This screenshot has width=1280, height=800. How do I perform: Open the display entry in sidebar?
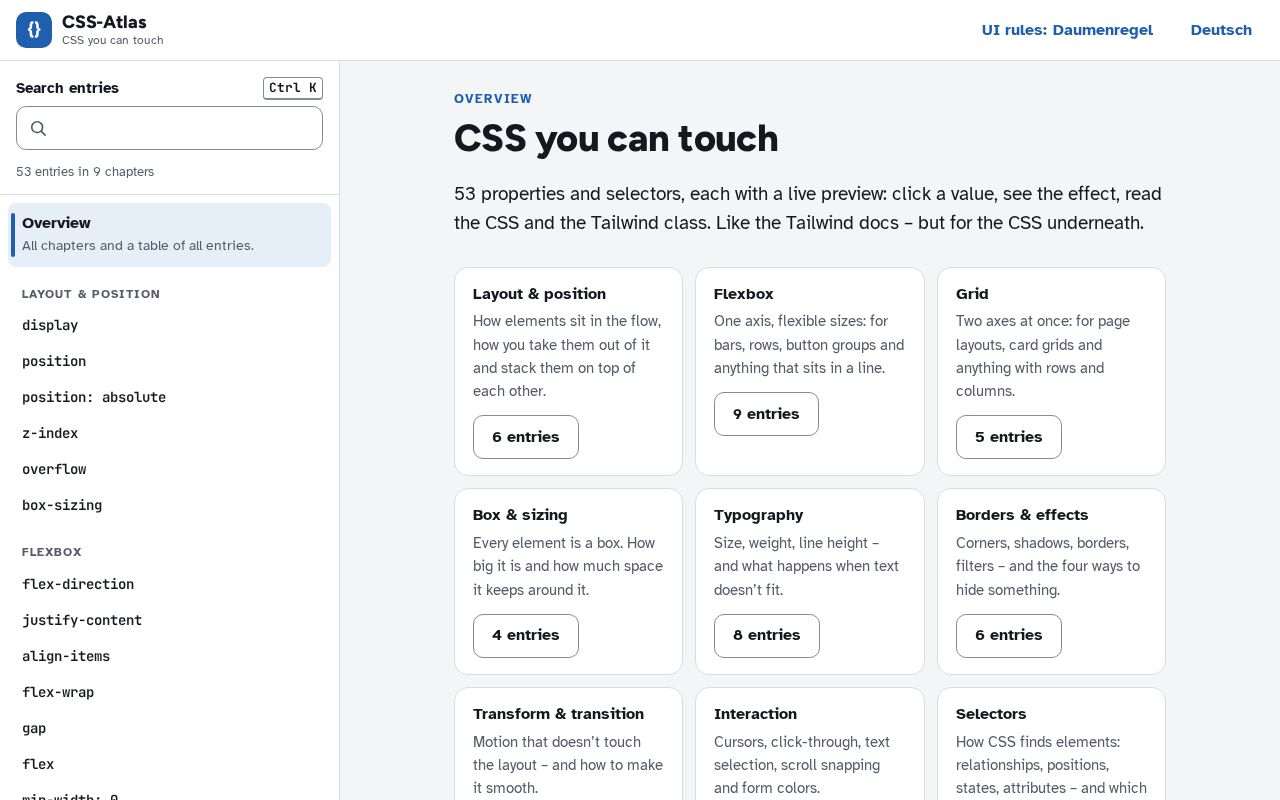pyautogui.click(x=169, y=325)
